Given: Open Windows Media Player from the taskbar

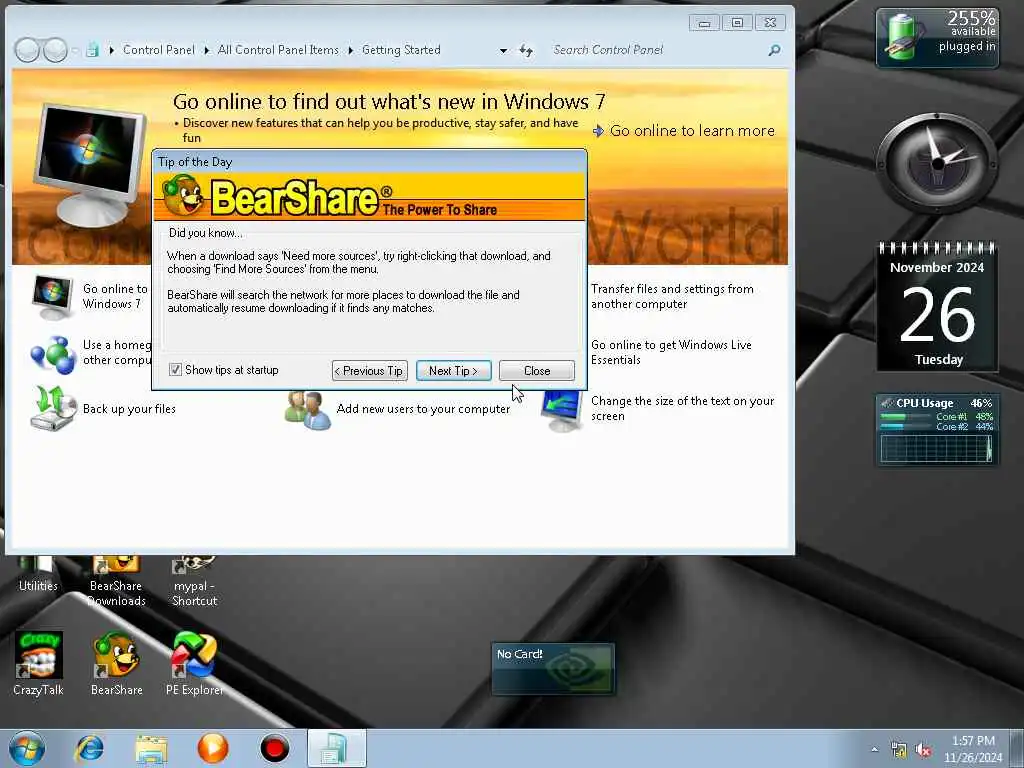Looking at the screenshot, I should pos(213,748).
